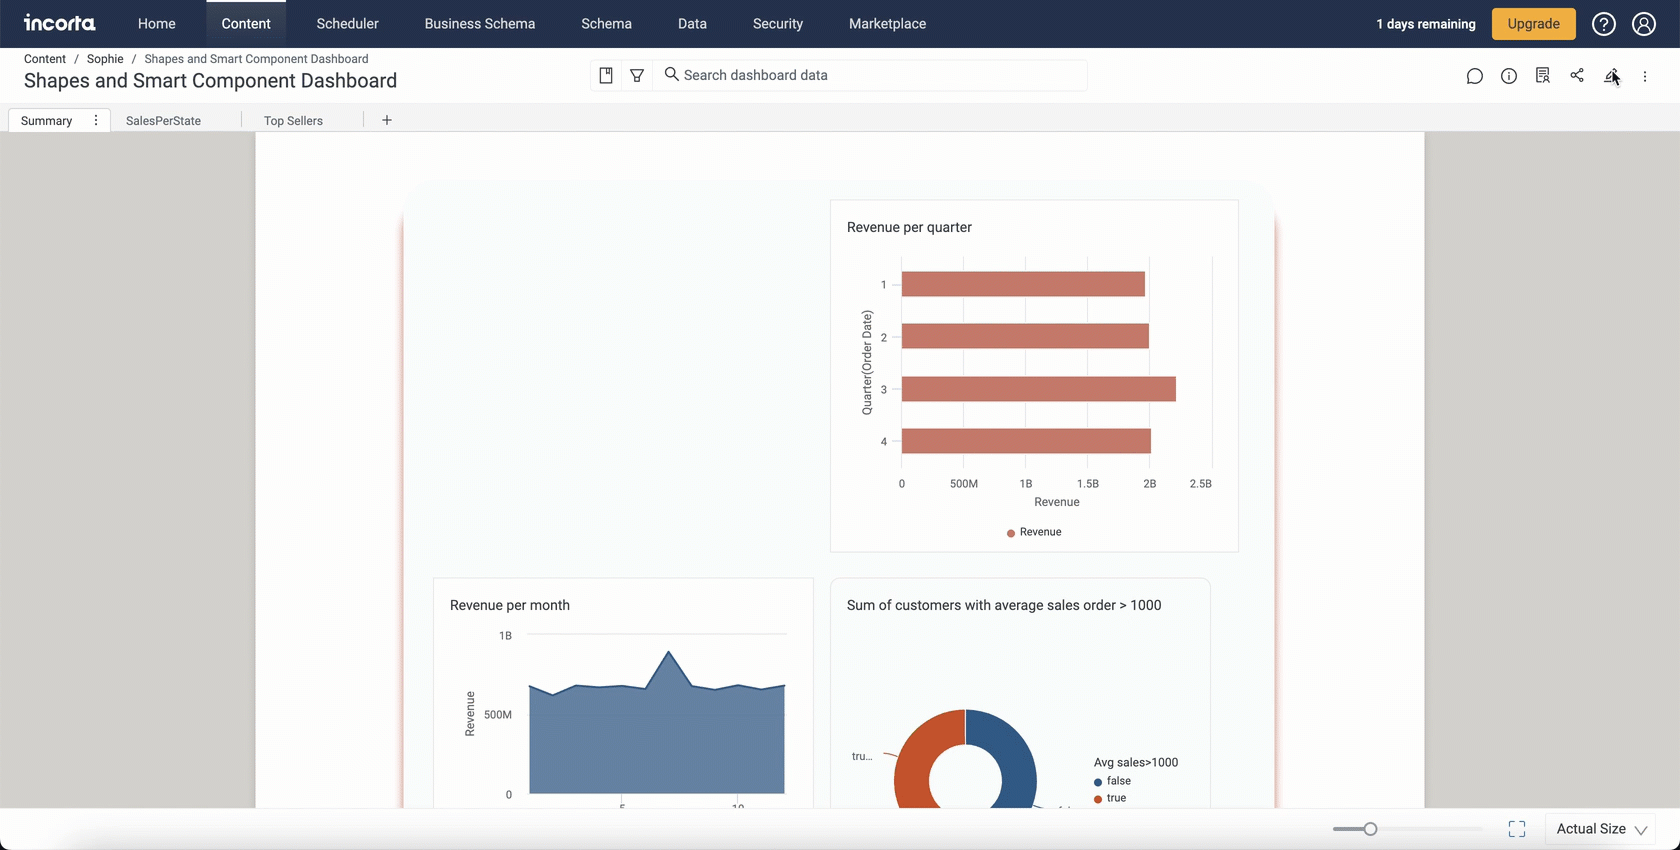
Task: Click the edit dashboard pencil icon
Action: coord(1611,76)
